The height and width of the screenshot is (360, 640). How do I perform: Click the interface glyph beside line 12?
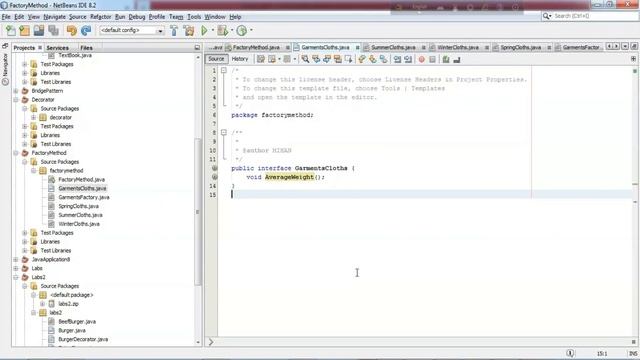[x=214, y=168]
